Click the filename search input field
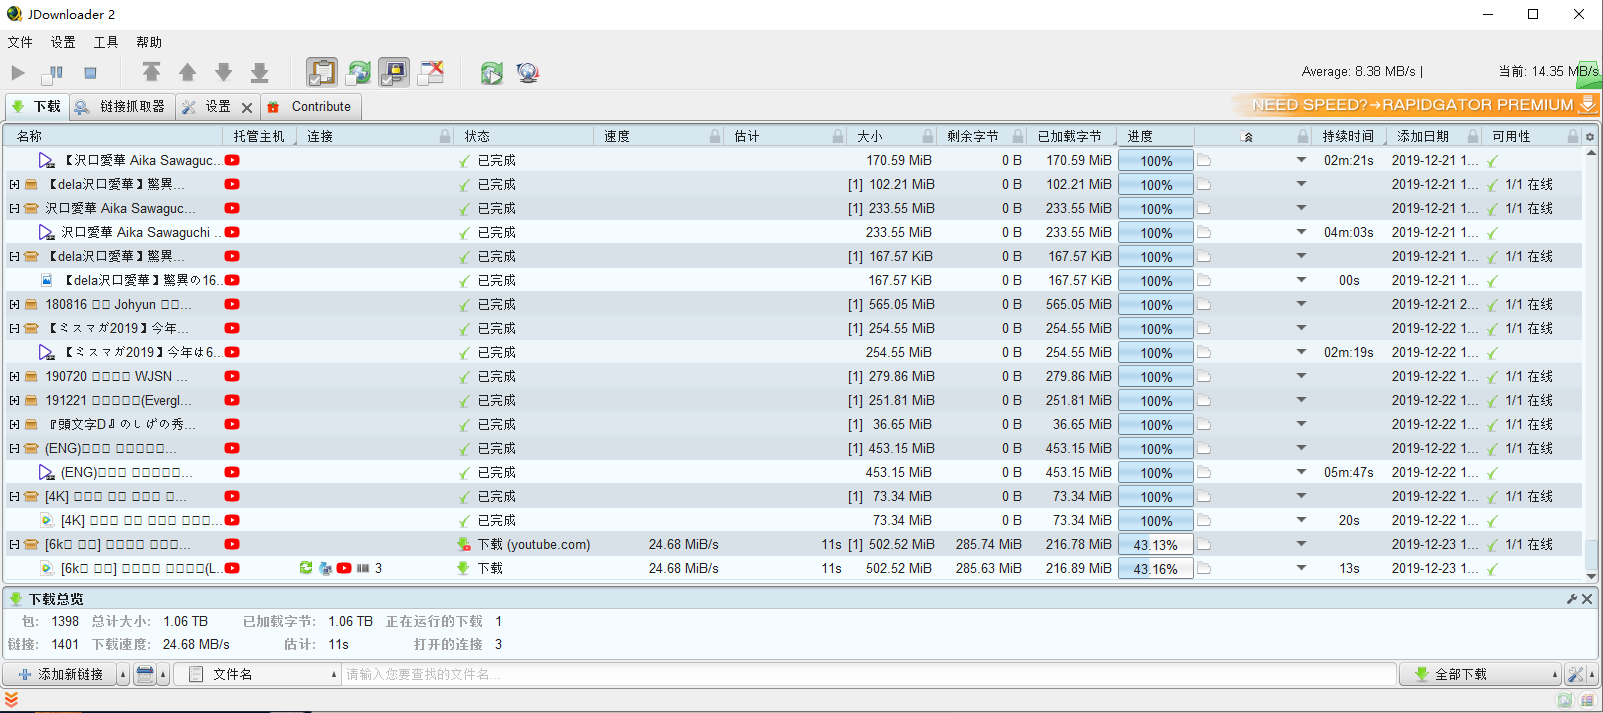The width and height of the screenshot is (1603, 713). point(868,674)
